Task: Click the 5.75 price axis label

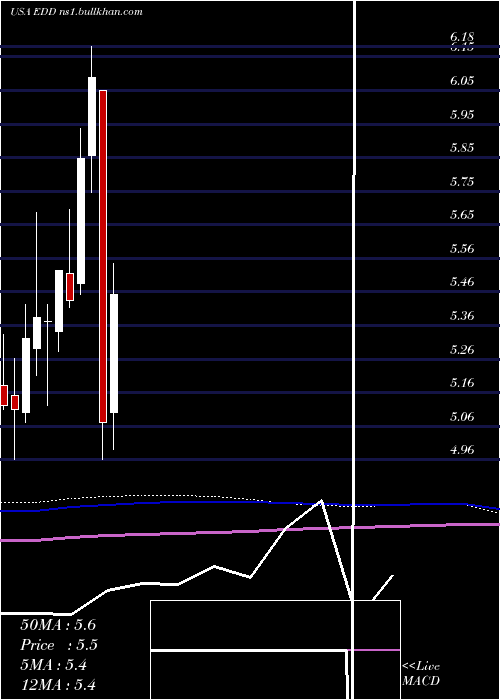Action: tap(462, 181)
